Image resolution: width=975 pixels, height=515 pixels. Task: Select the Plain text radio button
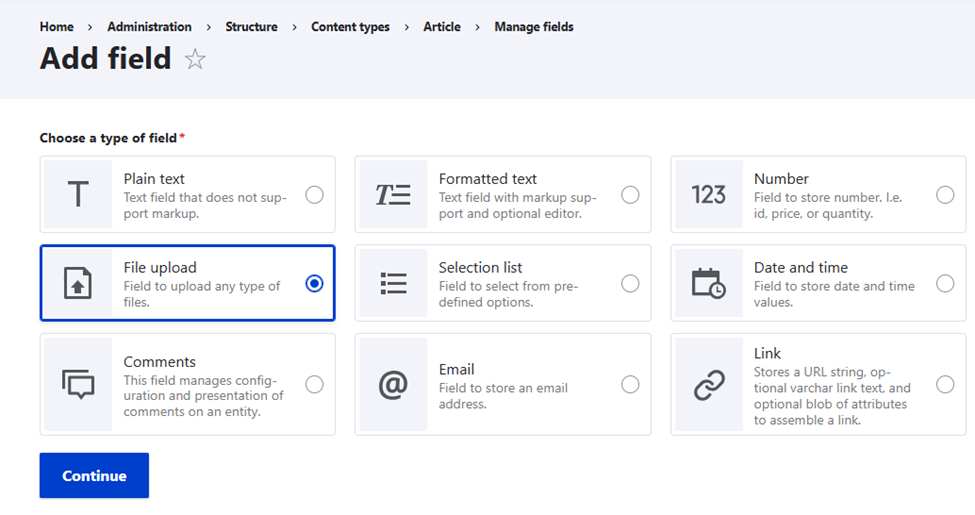(x=315, y=195)
